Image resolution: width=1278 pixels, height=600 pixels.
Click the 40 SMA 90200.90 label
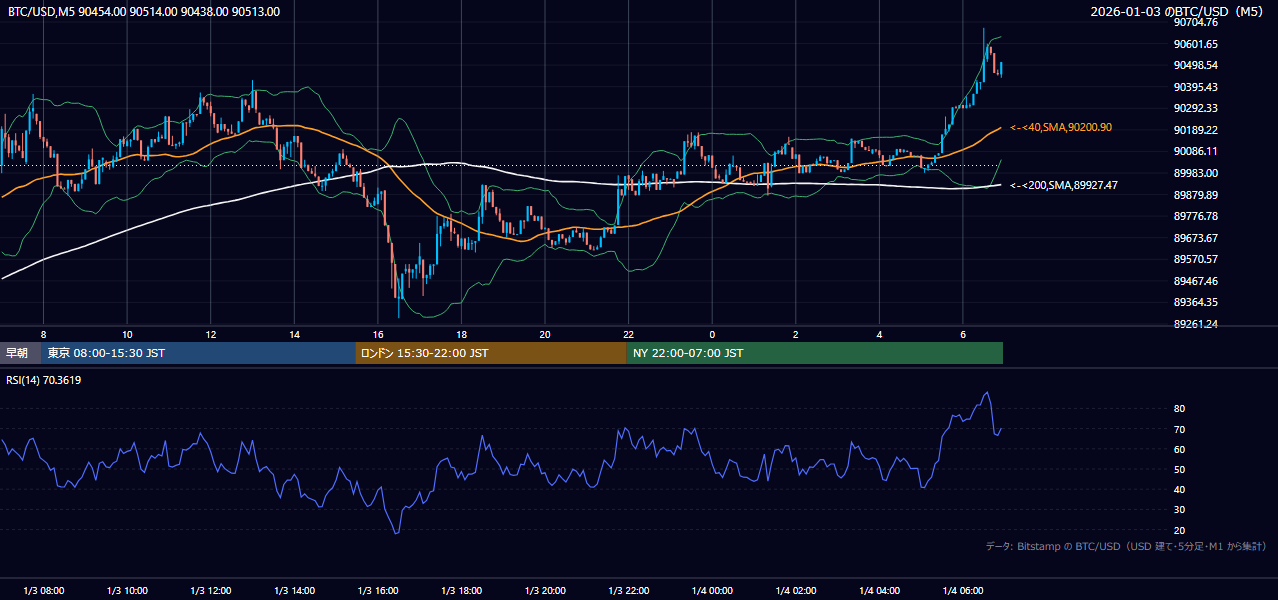click(x=1061, y=128)
